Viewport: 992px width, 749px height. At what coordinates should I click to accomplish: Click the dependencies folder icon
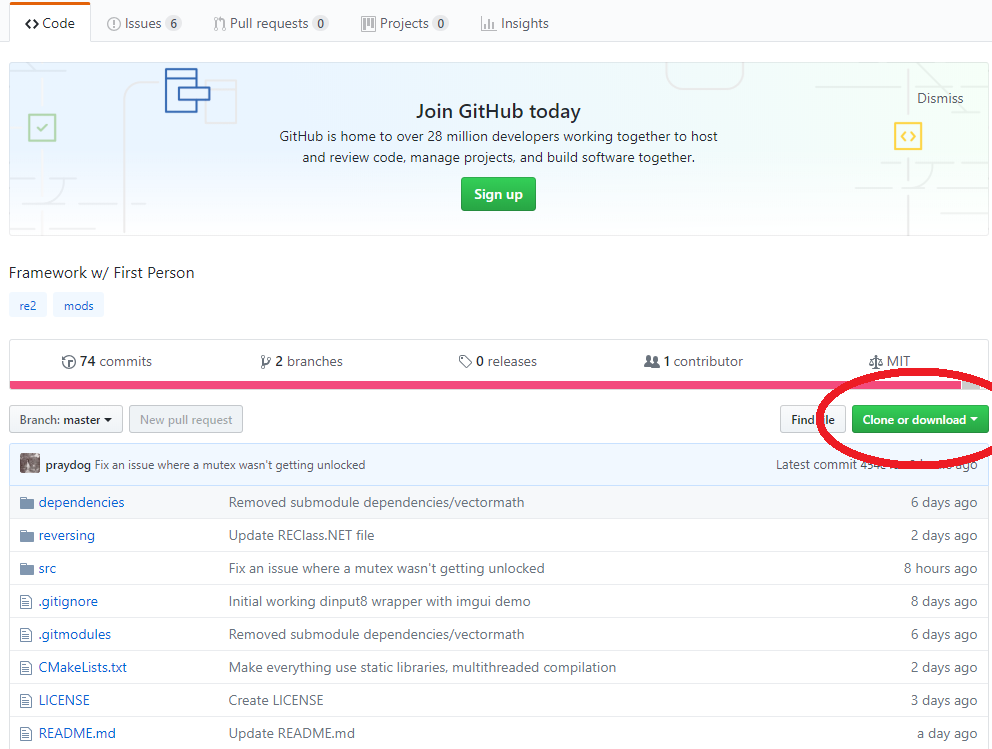tap(27, 503)
